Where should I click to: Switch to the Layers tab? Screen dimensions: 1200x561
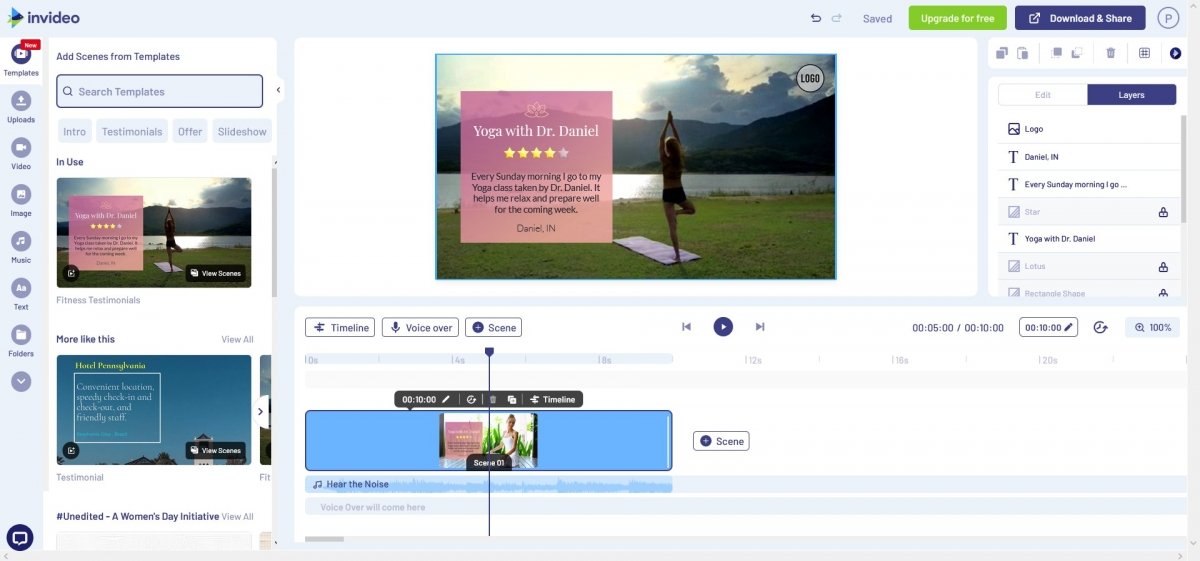tap(1132, 95)
